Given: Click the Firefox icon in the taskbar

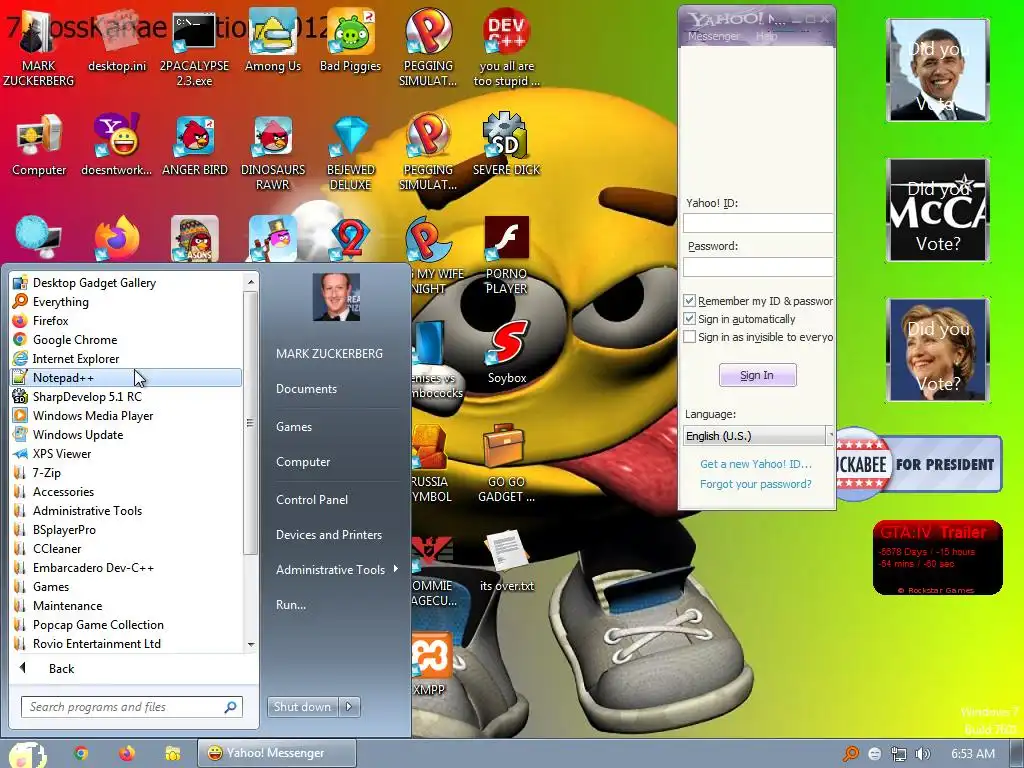Looking at the screenshot, I should (x=127, y=753).
